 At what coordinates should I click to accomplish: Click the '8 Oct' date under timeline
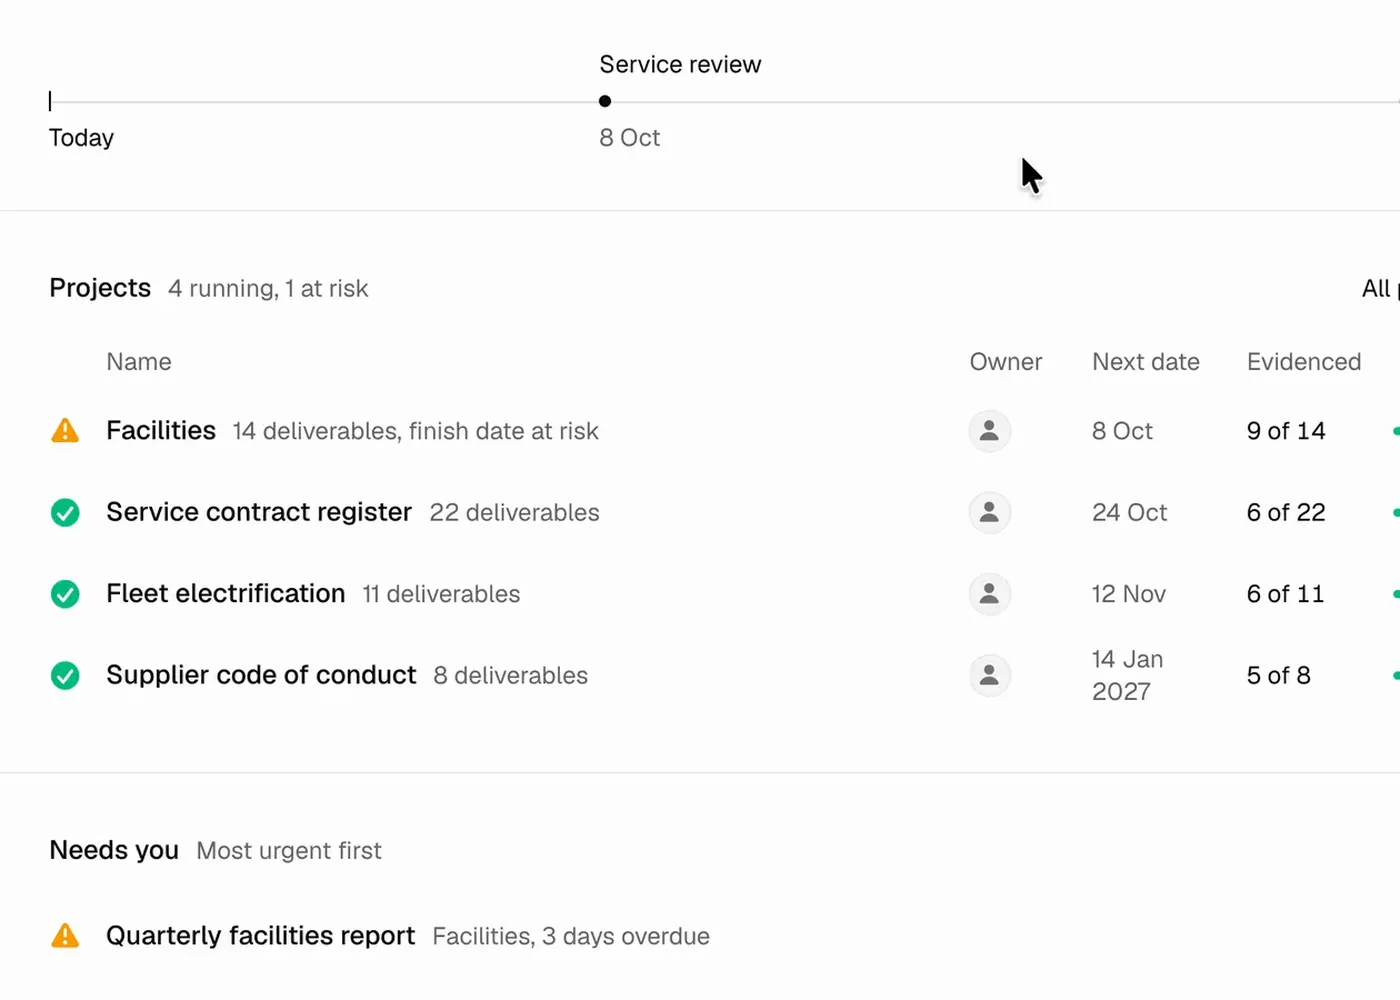630,138
